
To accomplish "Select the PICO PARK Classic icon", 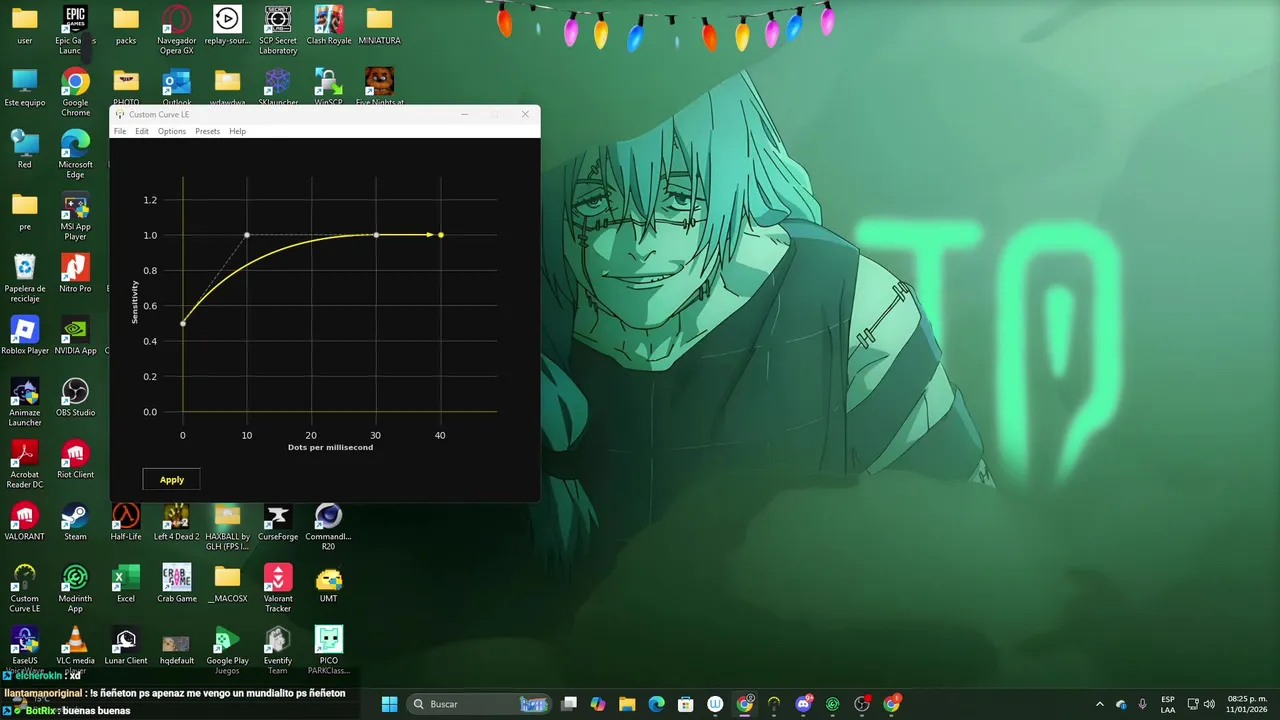I will [x=329, y=650].
